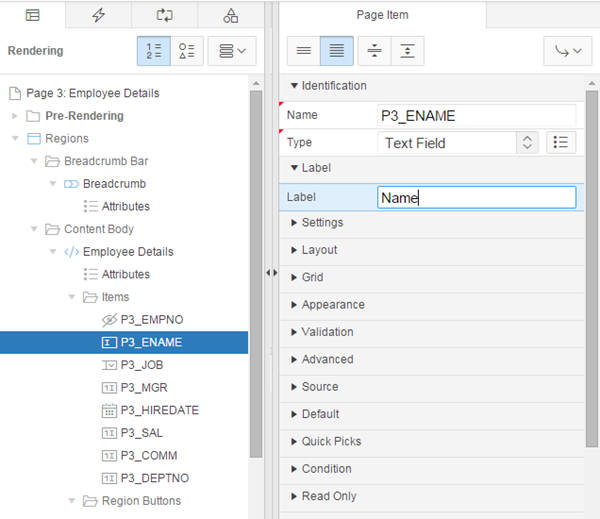
Task: Open the Shared Components shapes tab
Action: pos(231,15)
